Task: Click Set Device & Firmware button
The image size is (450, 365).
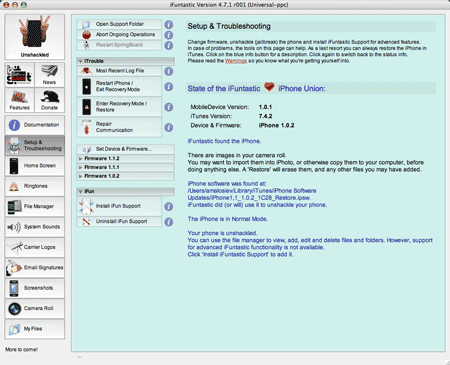Action: [125, 149]
